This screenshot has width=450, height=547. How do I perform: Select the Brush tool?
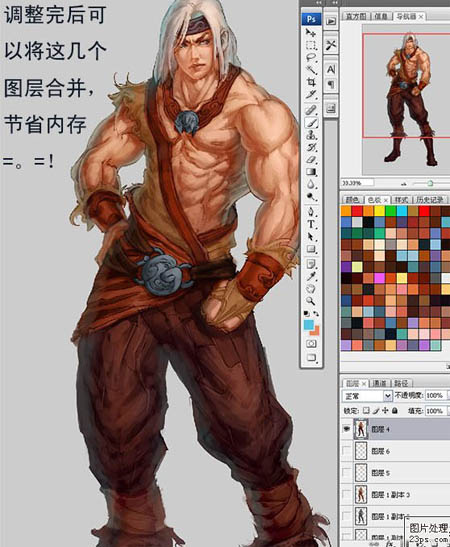pos(311,122)
